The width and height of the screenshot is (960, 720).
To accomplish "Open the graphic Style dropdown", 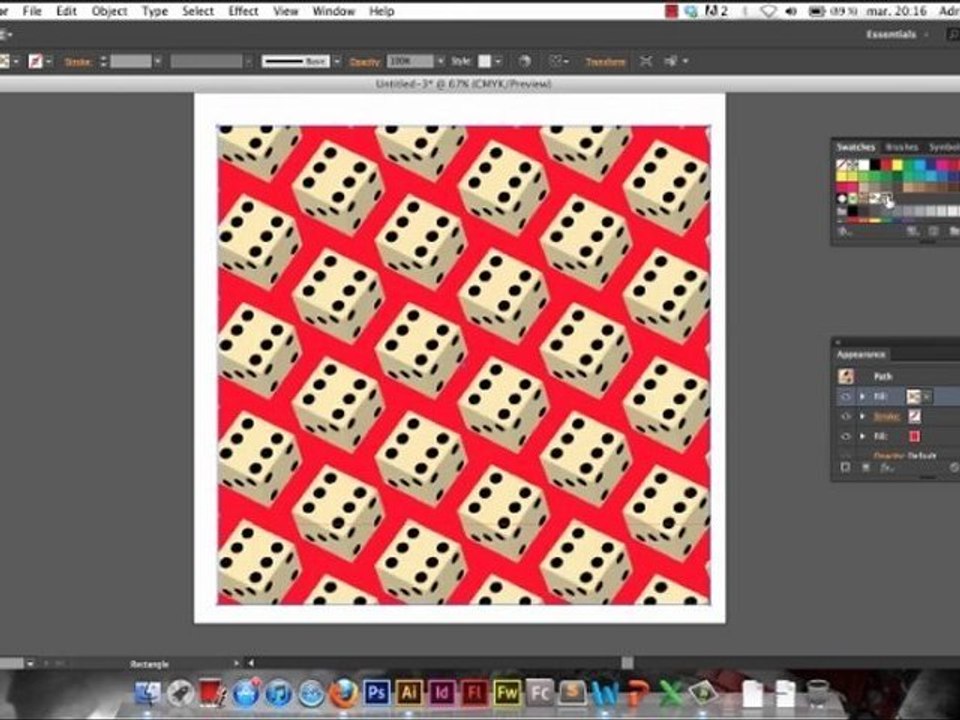I will 498,61.
